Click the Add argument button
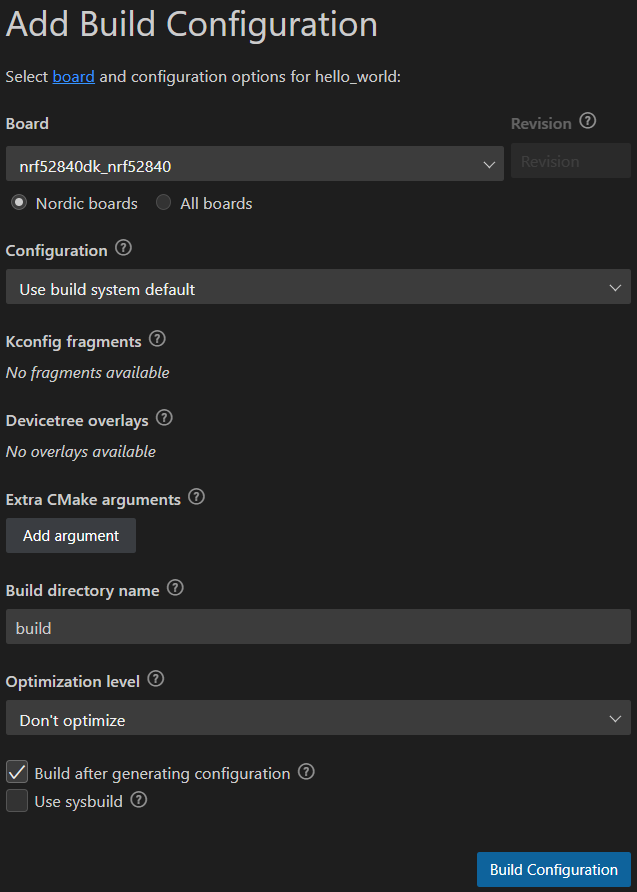 click(71, 535)
